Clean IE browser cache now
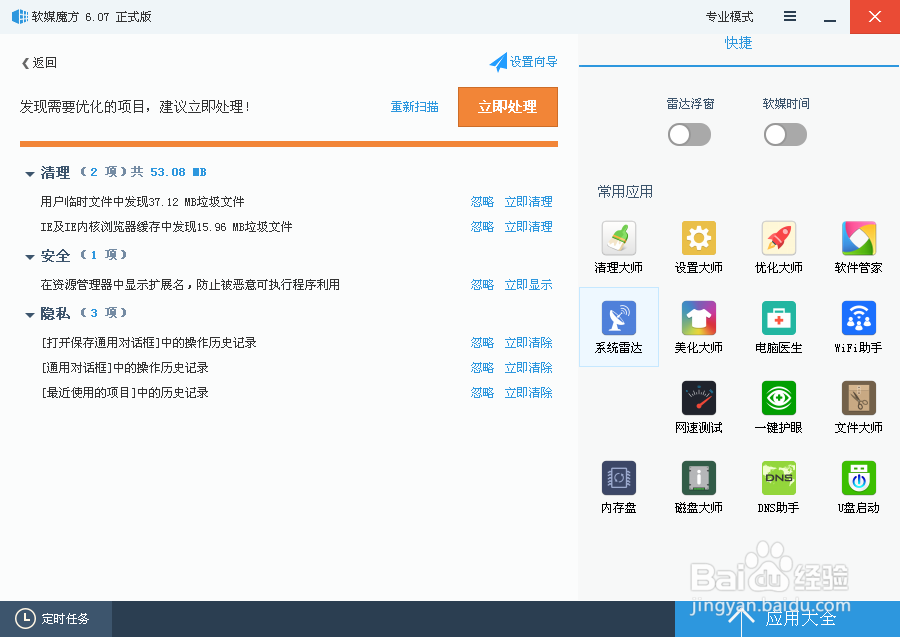Viewport: 900px width, 637px height. tap(528, 227)
